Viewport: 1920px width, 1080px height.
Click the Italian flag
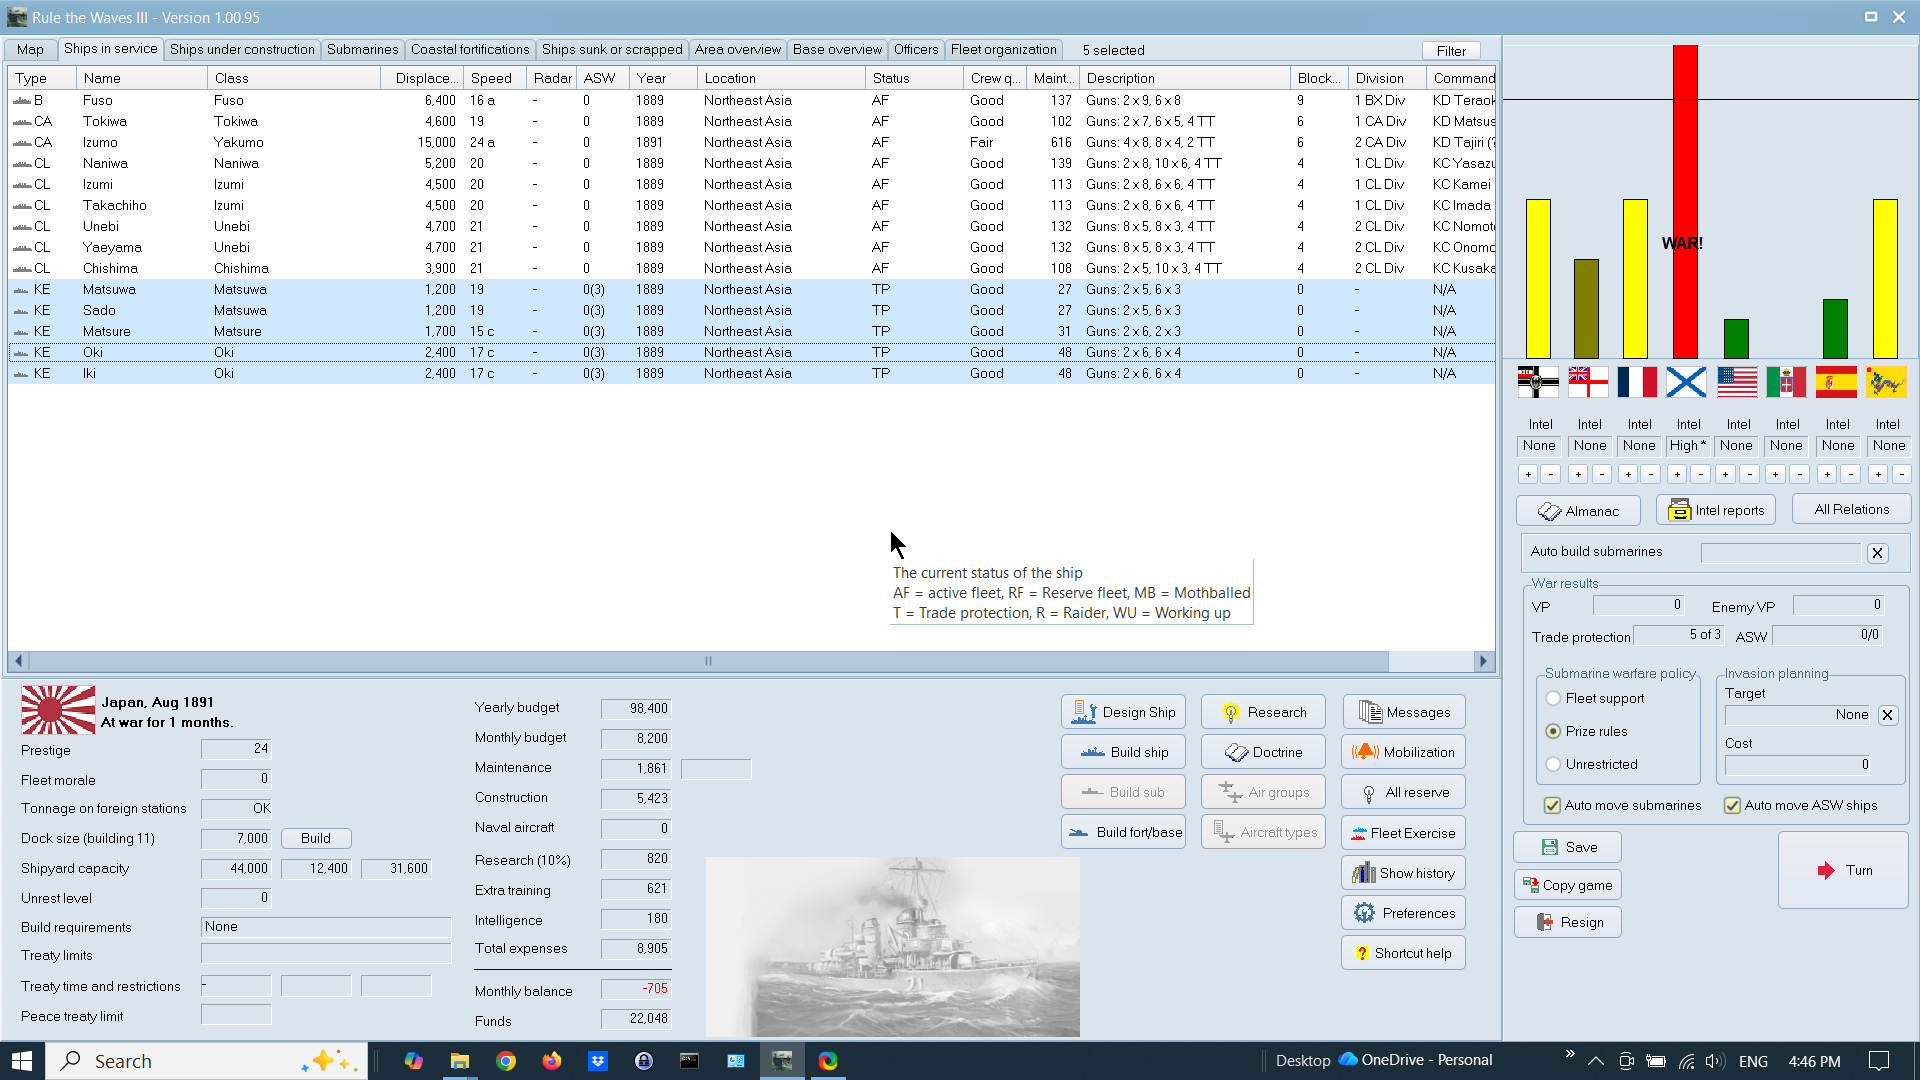1786,382
